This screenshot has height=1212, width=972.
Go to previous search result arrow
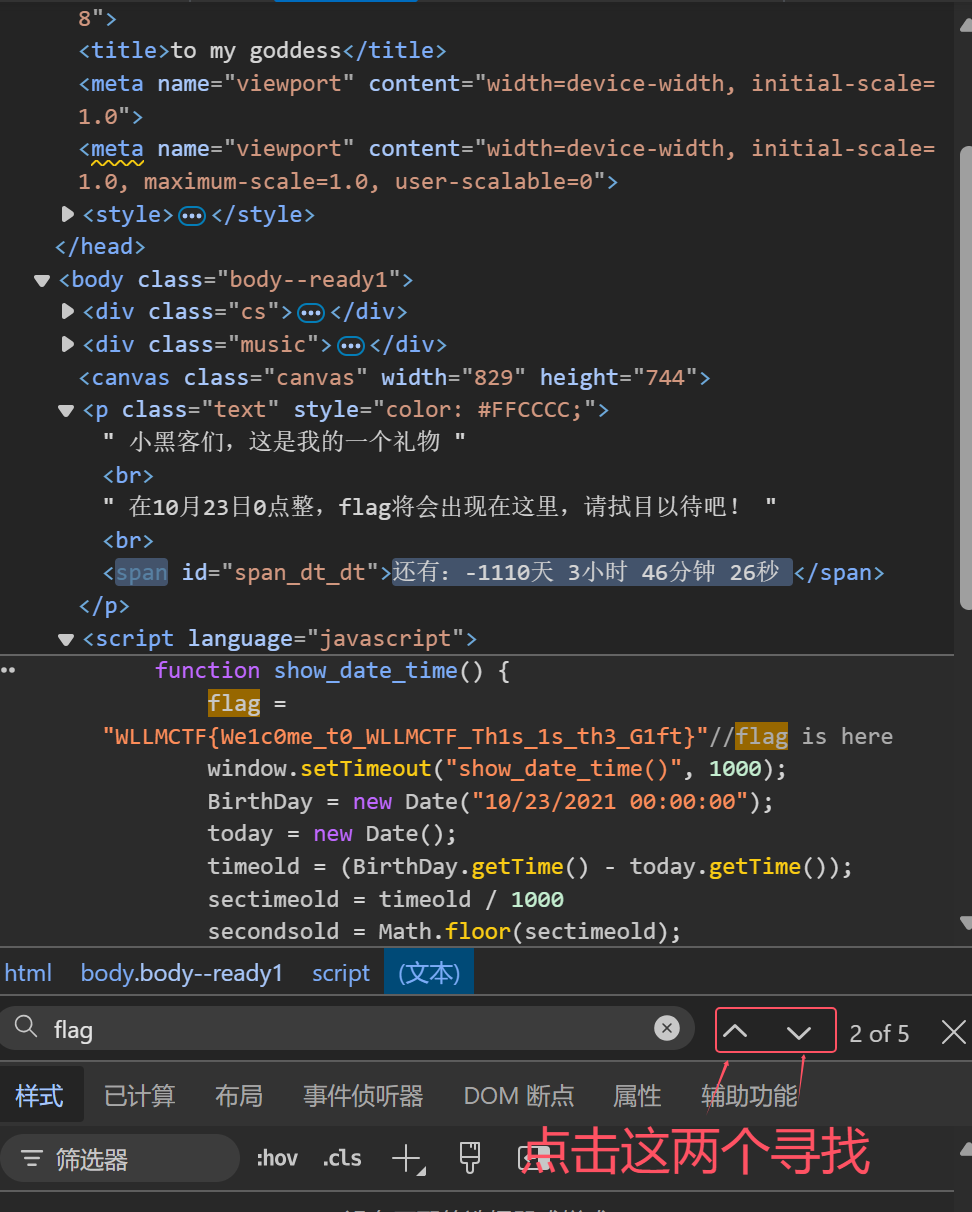(x=736, y=1032)
